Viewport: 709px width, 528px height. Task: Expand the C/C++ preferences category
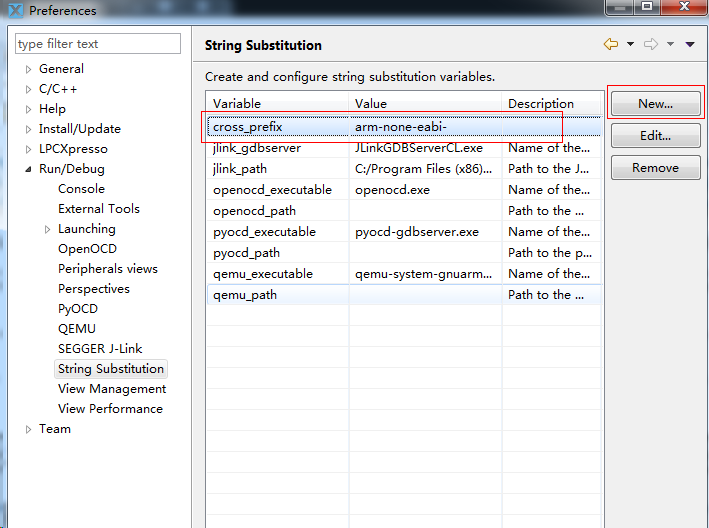click(x=28, y=89)
